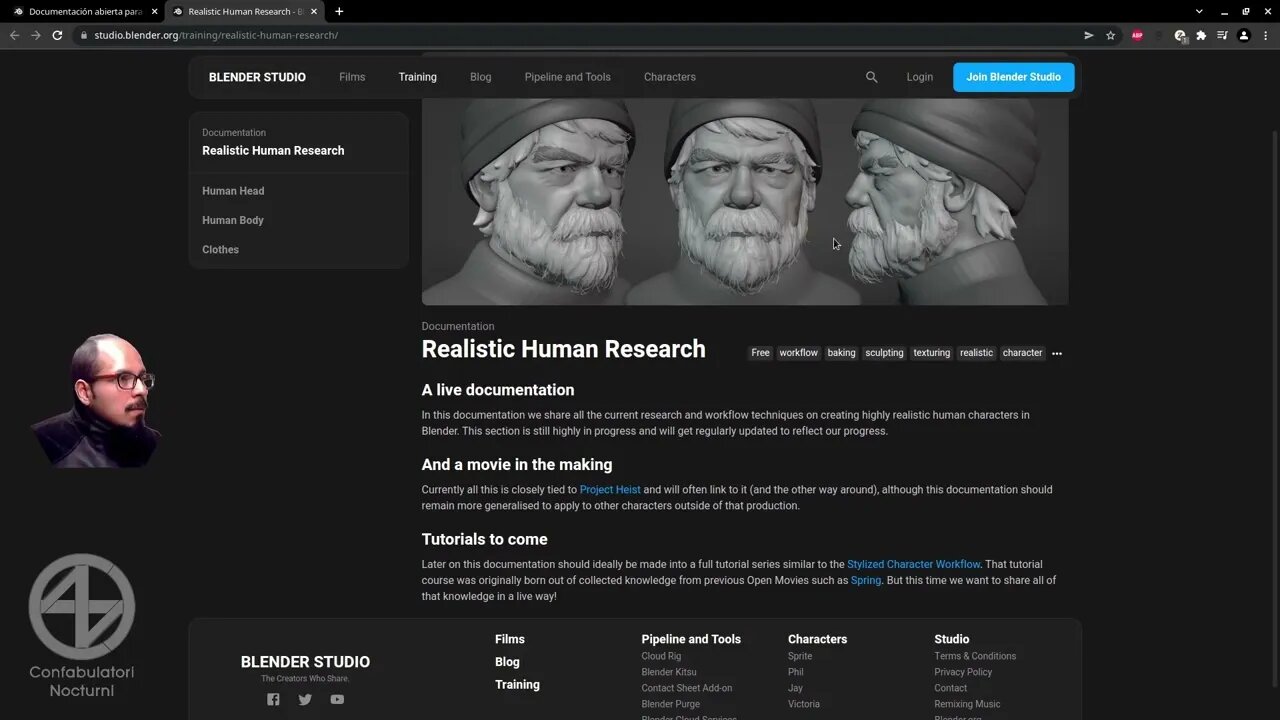This screenshot has height=720, width=1280.
Task: Open footer Phil character link
Action: [x=796, y=672]
